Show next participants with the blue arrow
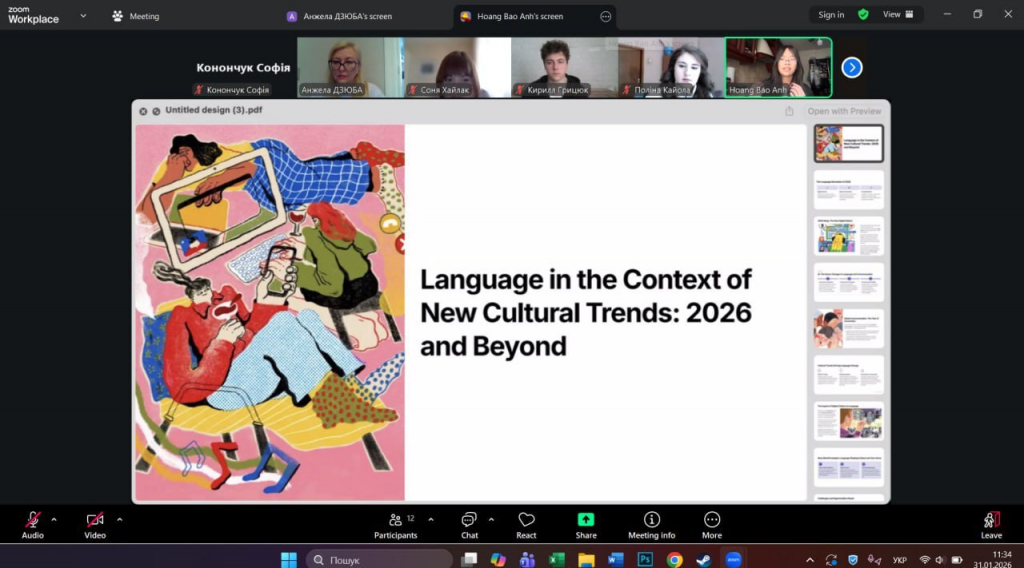This screenshot has width=1024, height=568. pos(852,67)
